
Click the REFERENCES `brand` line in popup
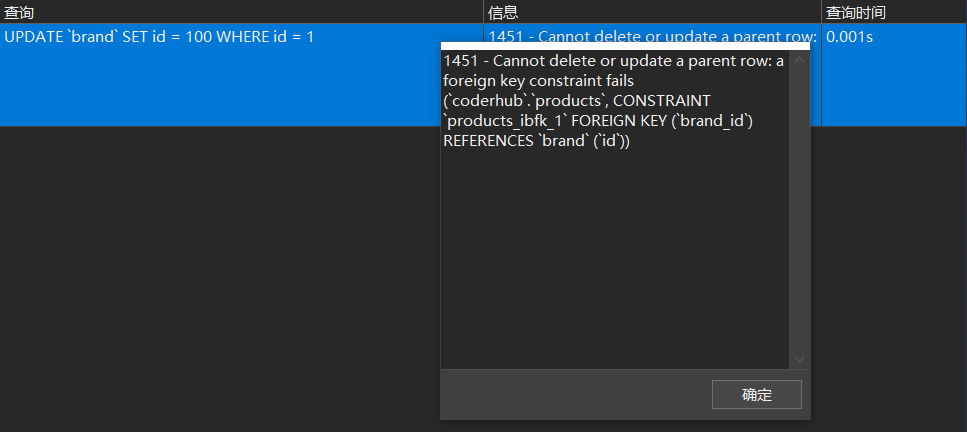coord(537,141)
